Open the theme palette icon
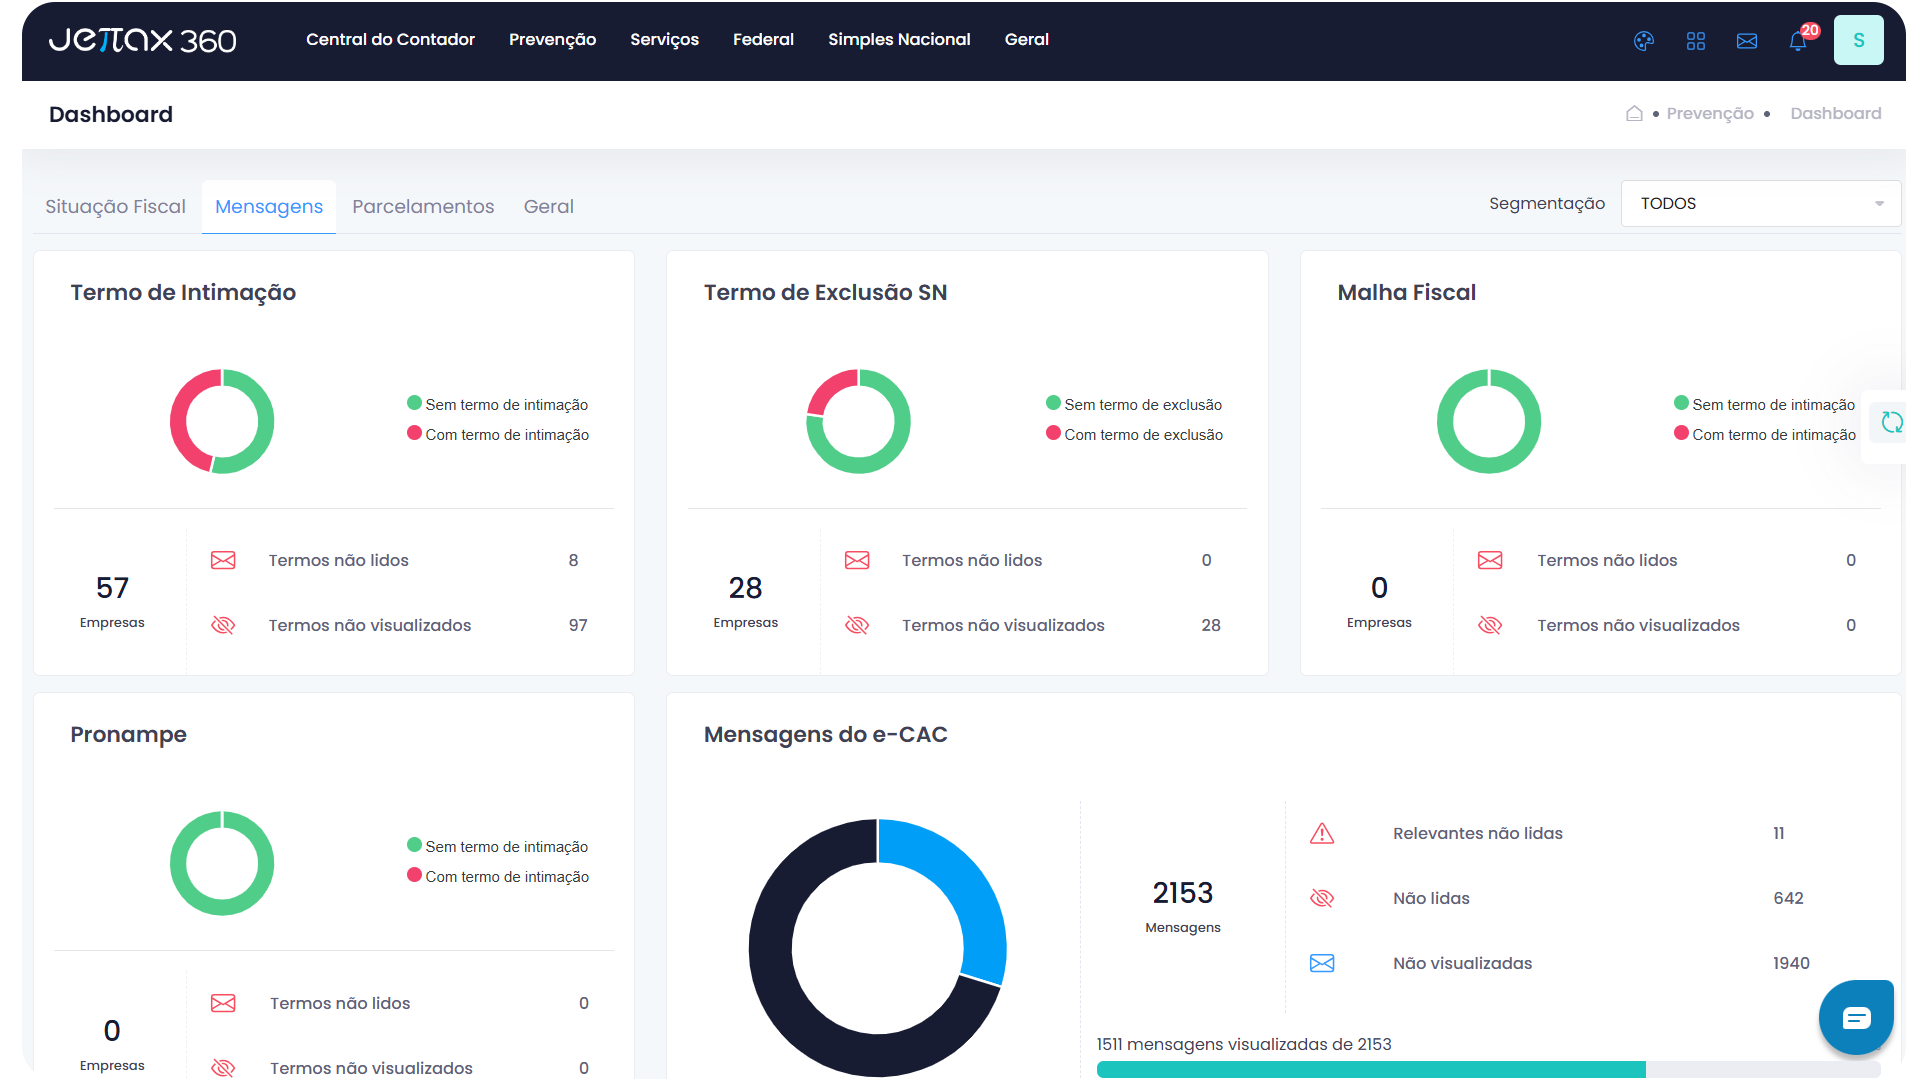This screenshot has height=1080, width=1920. (x=1644, y=41)
